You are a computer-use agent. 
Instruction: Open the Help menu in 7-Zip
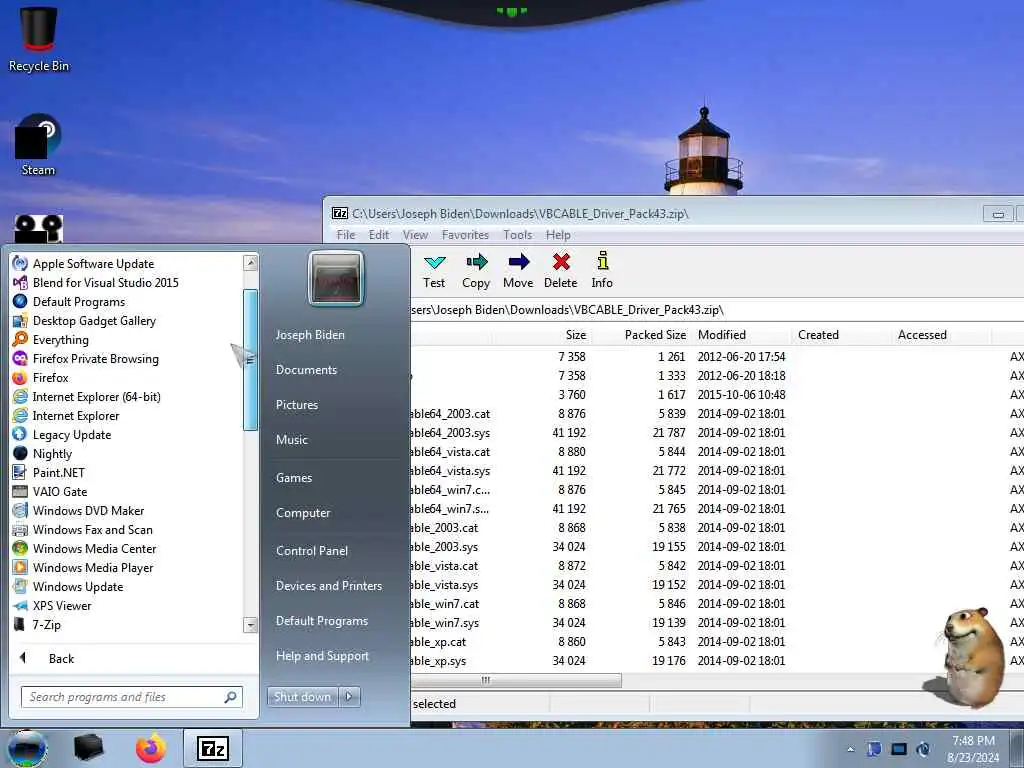point(558,234)
